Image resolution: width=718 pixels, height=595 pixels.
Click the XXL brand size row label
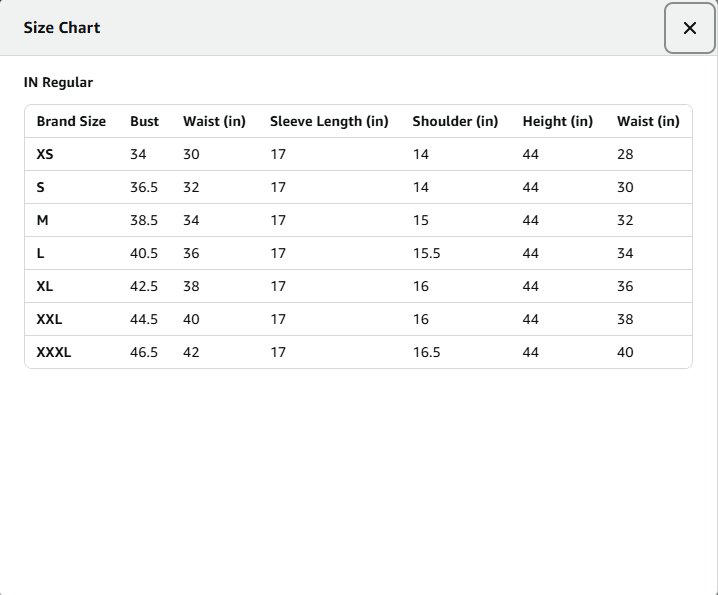[x=49, y=319]
